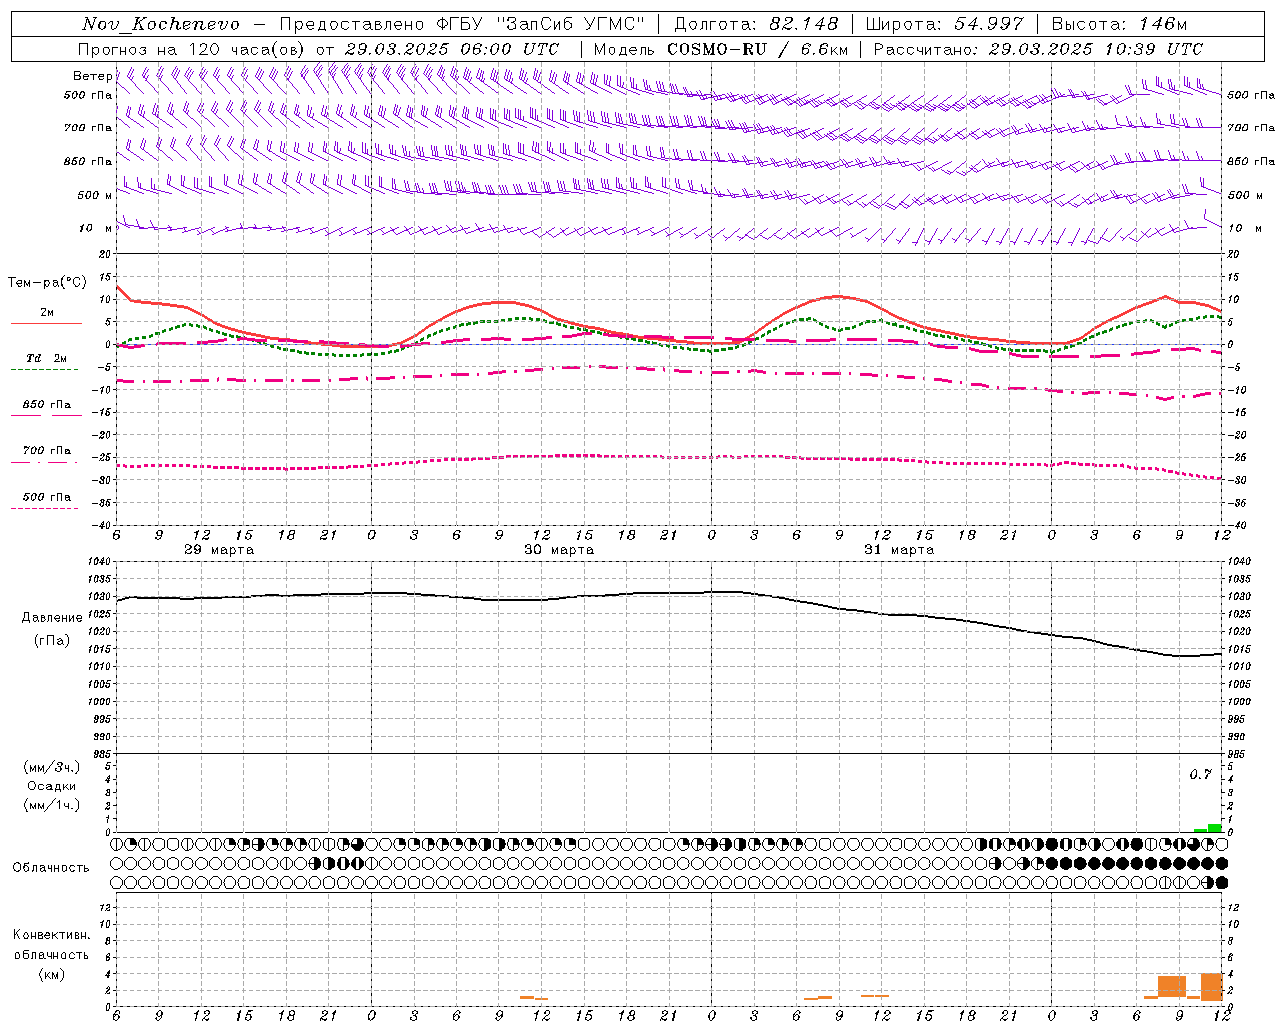This screenshot has width=1280, height=1024.
Task: Click the 500 м wind level label at left
Action: click(x=96, y=195)
